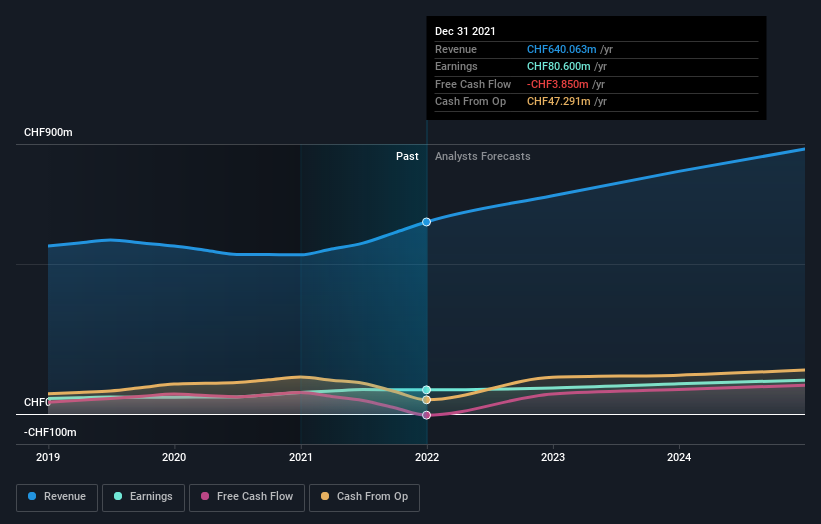Click the Dec 31 2021 tooltip date
The width and height of the screenshot is (821, 524).
point(465,31)
